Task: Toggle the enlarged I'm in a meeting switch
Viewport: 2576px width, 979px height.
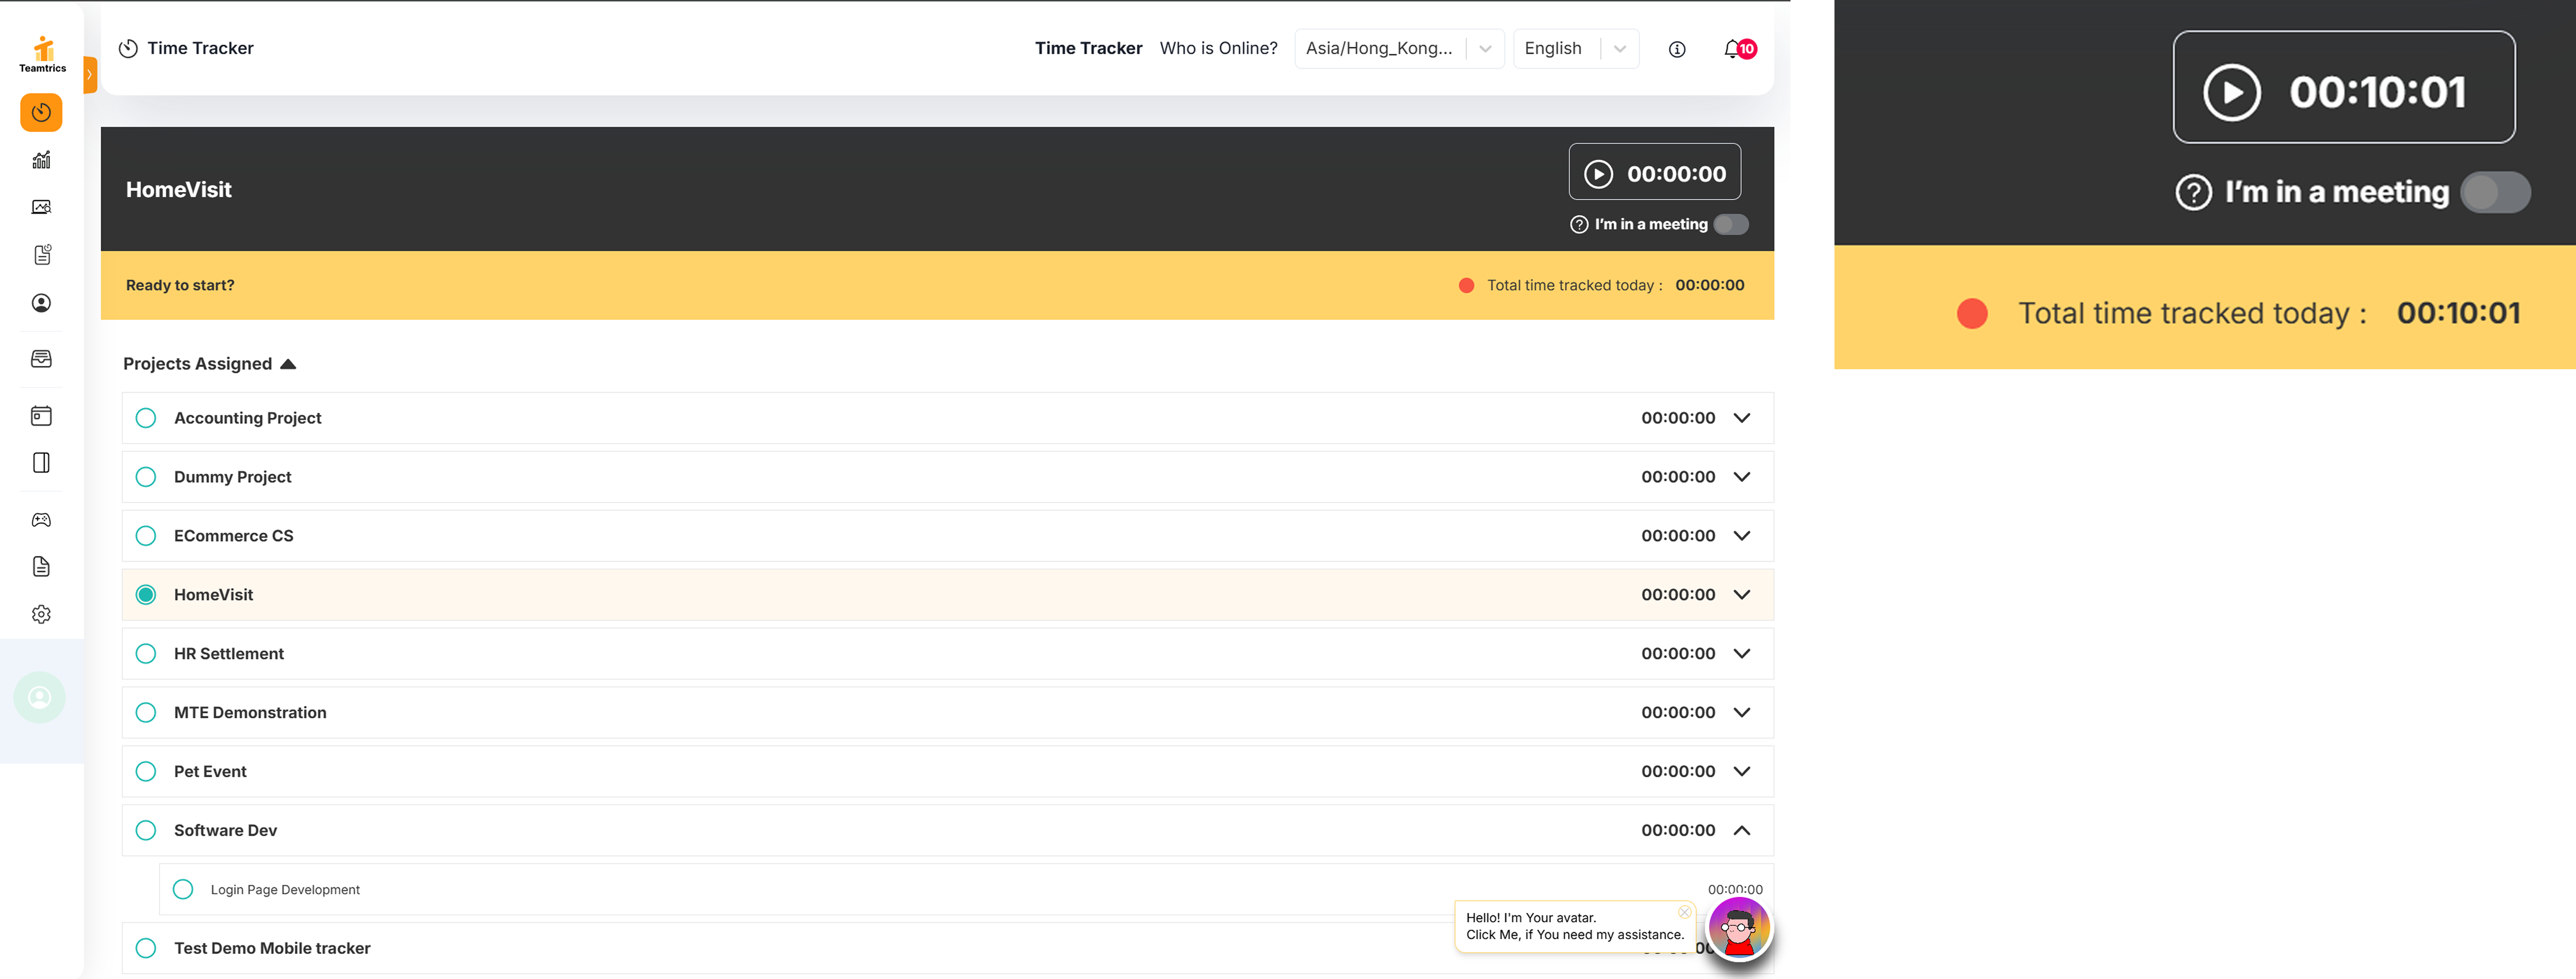Action: [2495, 192]
